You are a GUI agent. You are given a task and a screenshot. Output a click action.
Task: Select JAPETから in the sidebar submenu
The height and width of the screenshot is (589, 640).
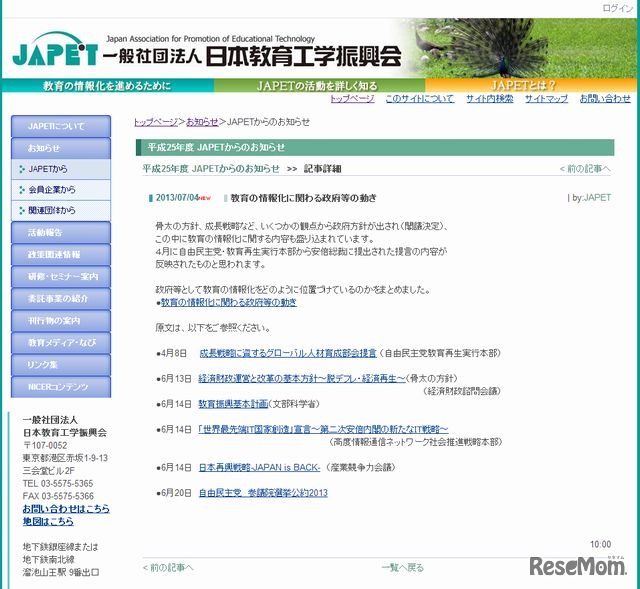click(61, 169)
